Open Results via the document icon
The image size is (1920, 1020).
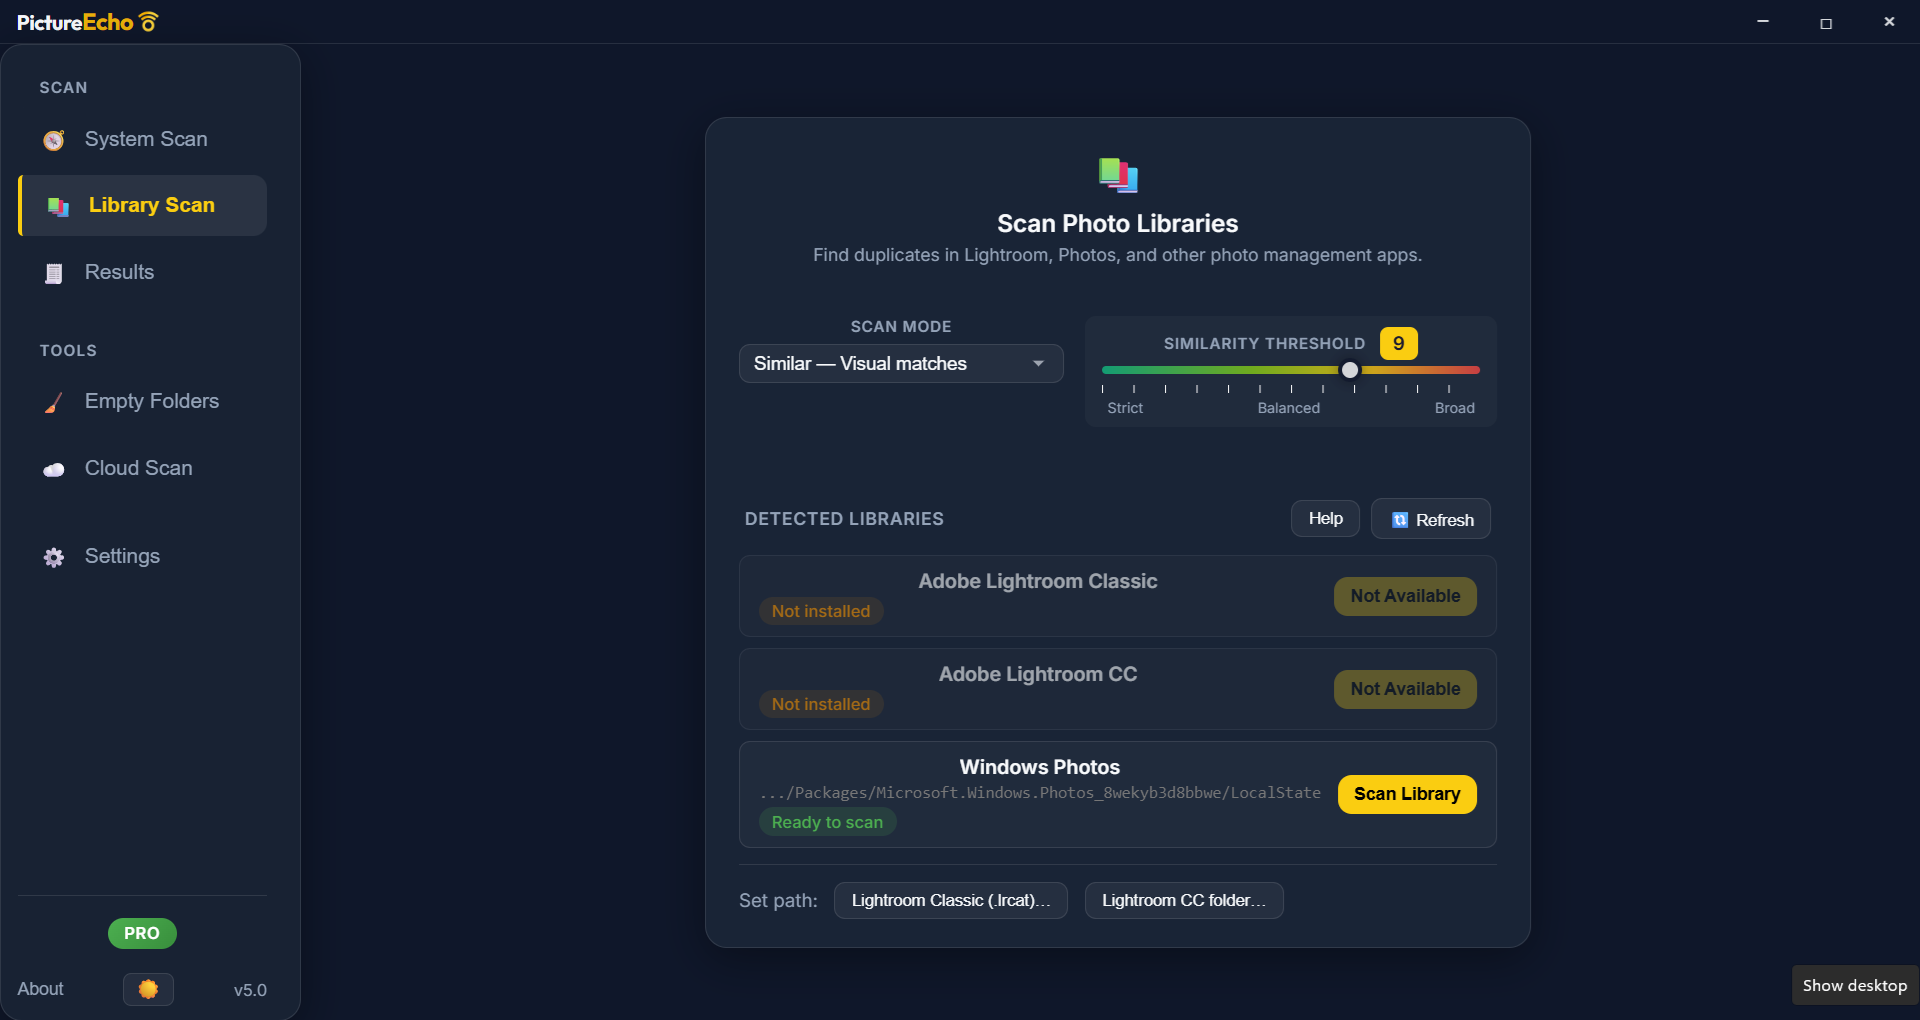click(53, 273)
